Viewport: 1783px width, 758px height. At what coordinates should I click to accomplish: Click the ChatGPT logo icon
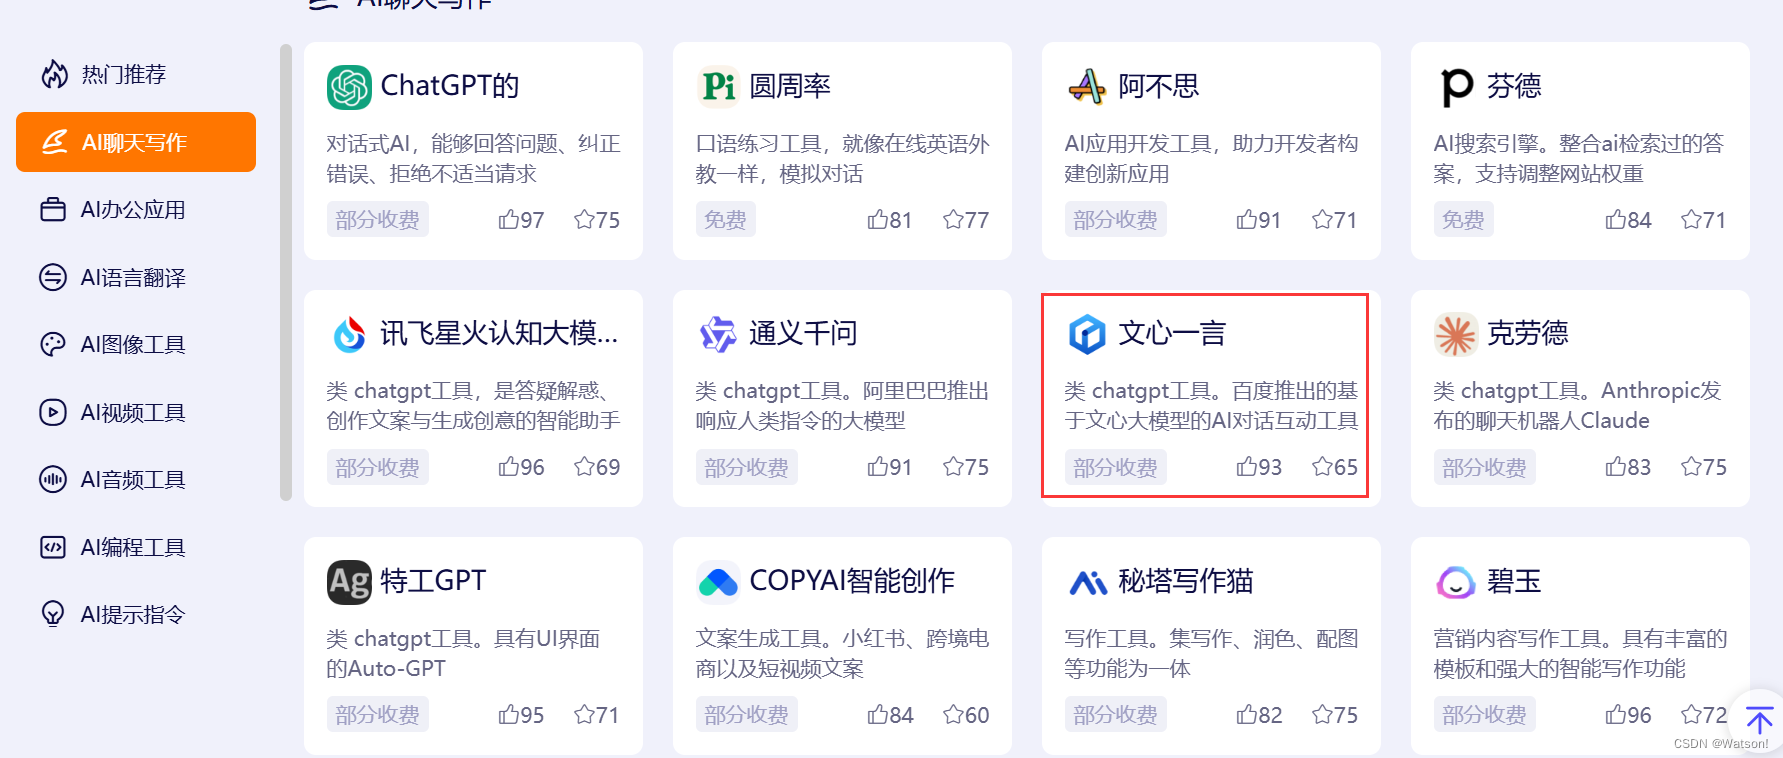click(349, 87)
